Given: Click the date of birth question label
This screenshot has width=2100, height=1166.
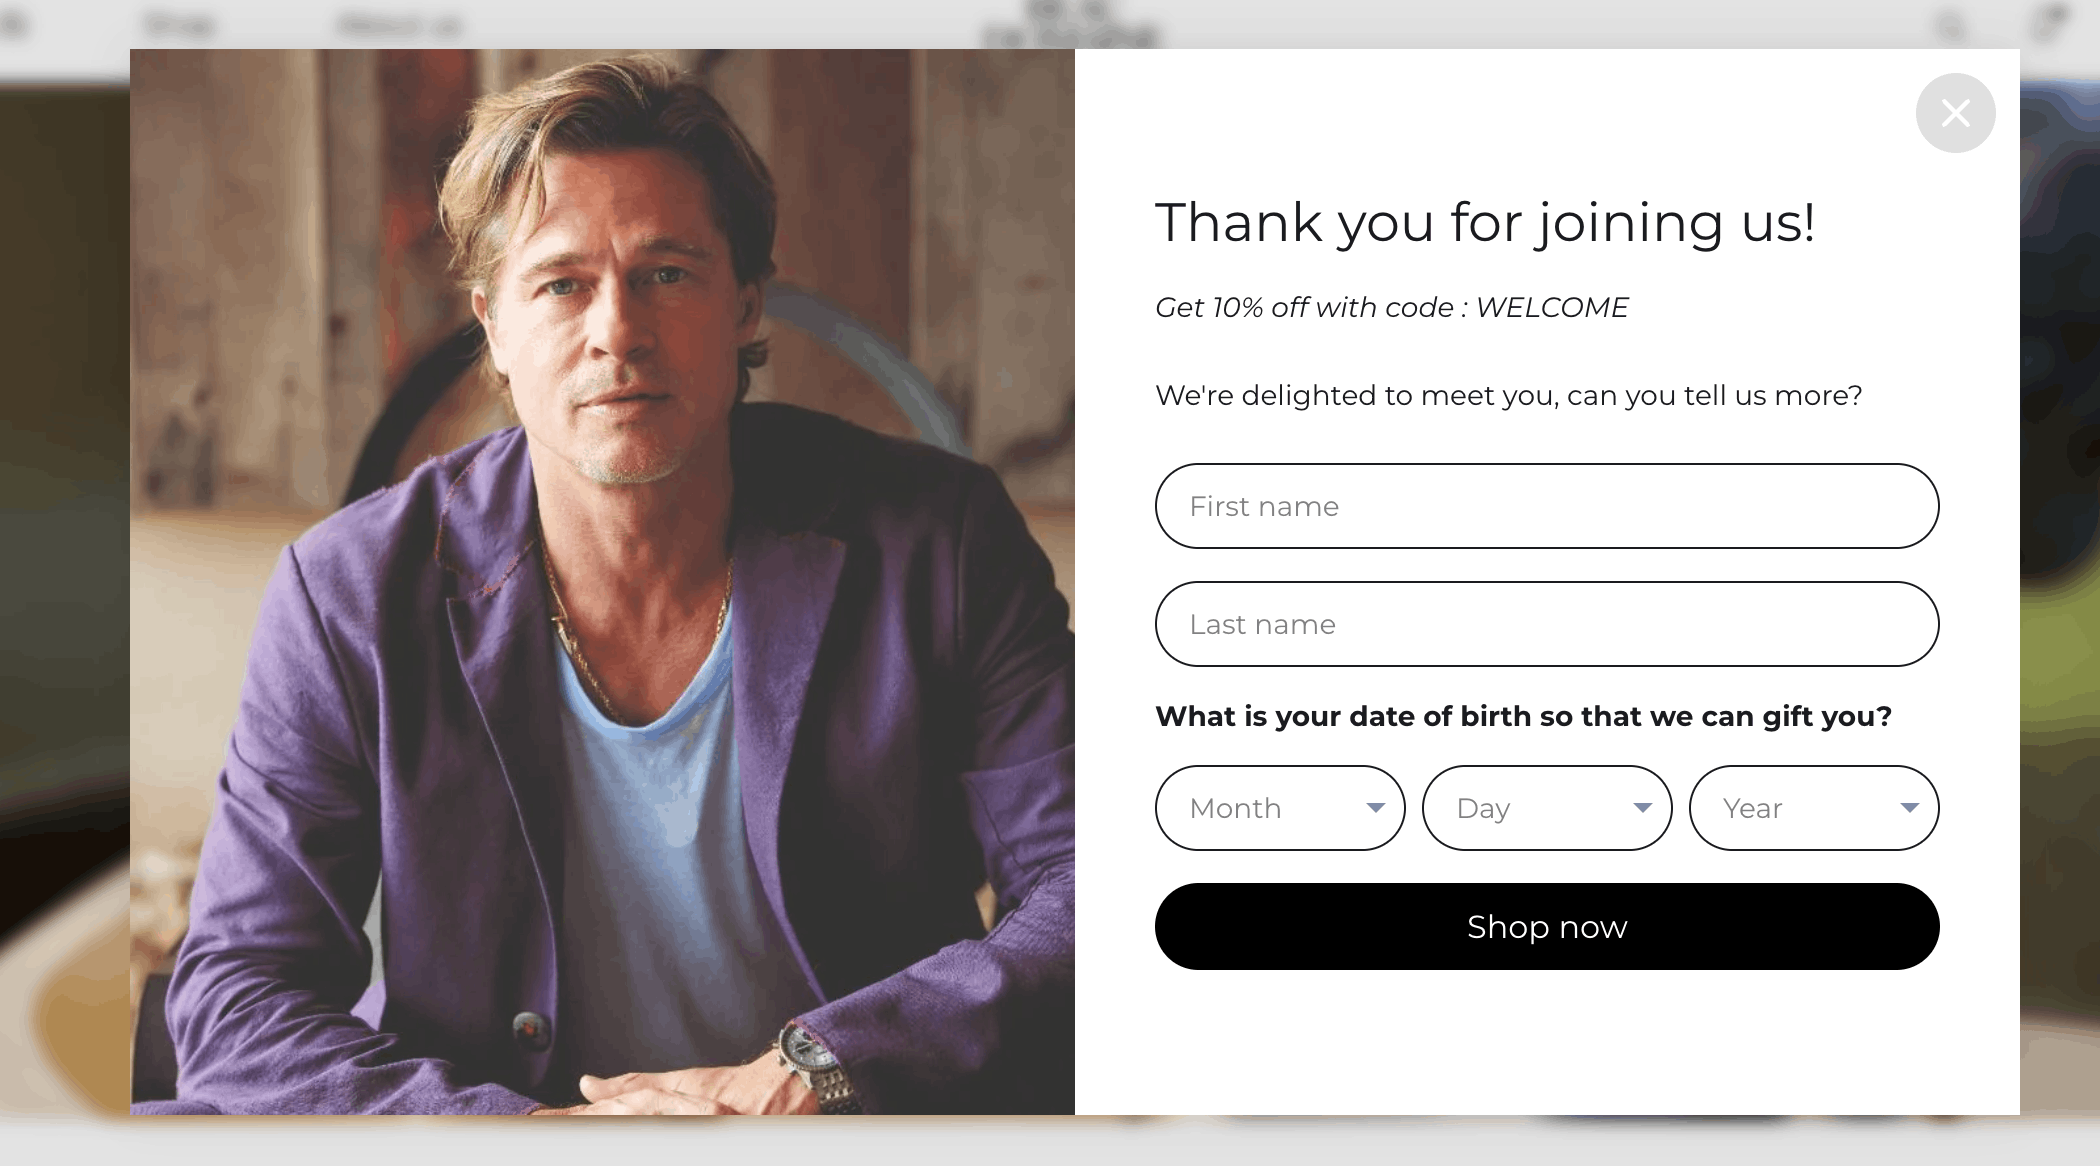Looking at the screenshot, I should click(x=1523, y=716).
